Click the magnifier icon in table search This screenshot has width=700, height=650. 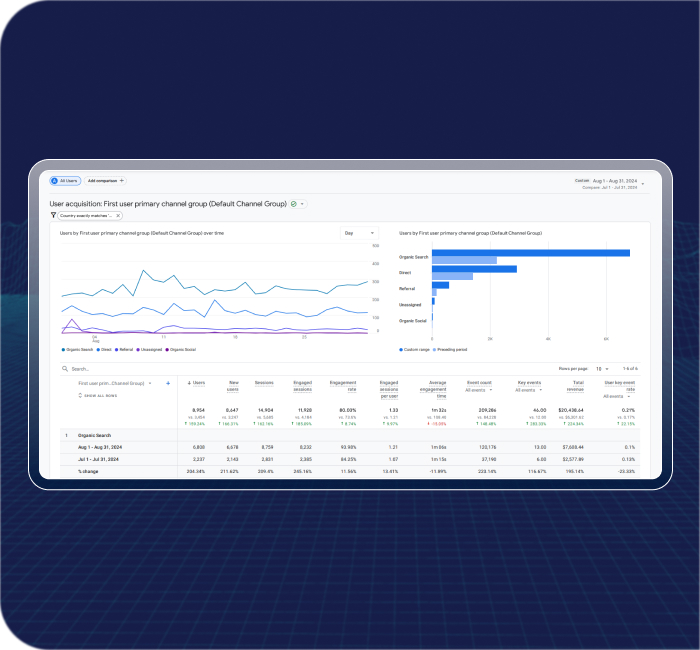click(x=65, y=369)
